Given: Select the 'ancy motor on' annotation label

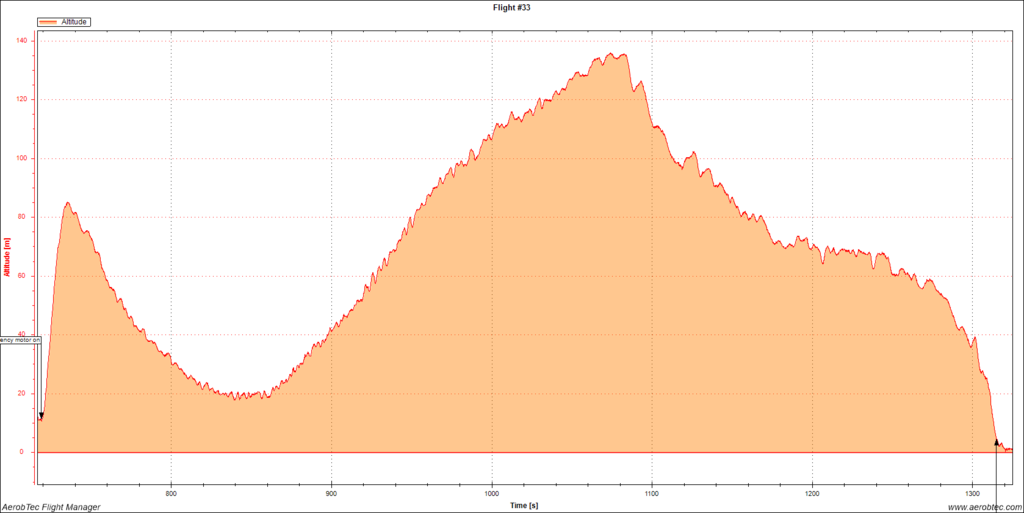Looking at the screenshot, I should 19,340.
